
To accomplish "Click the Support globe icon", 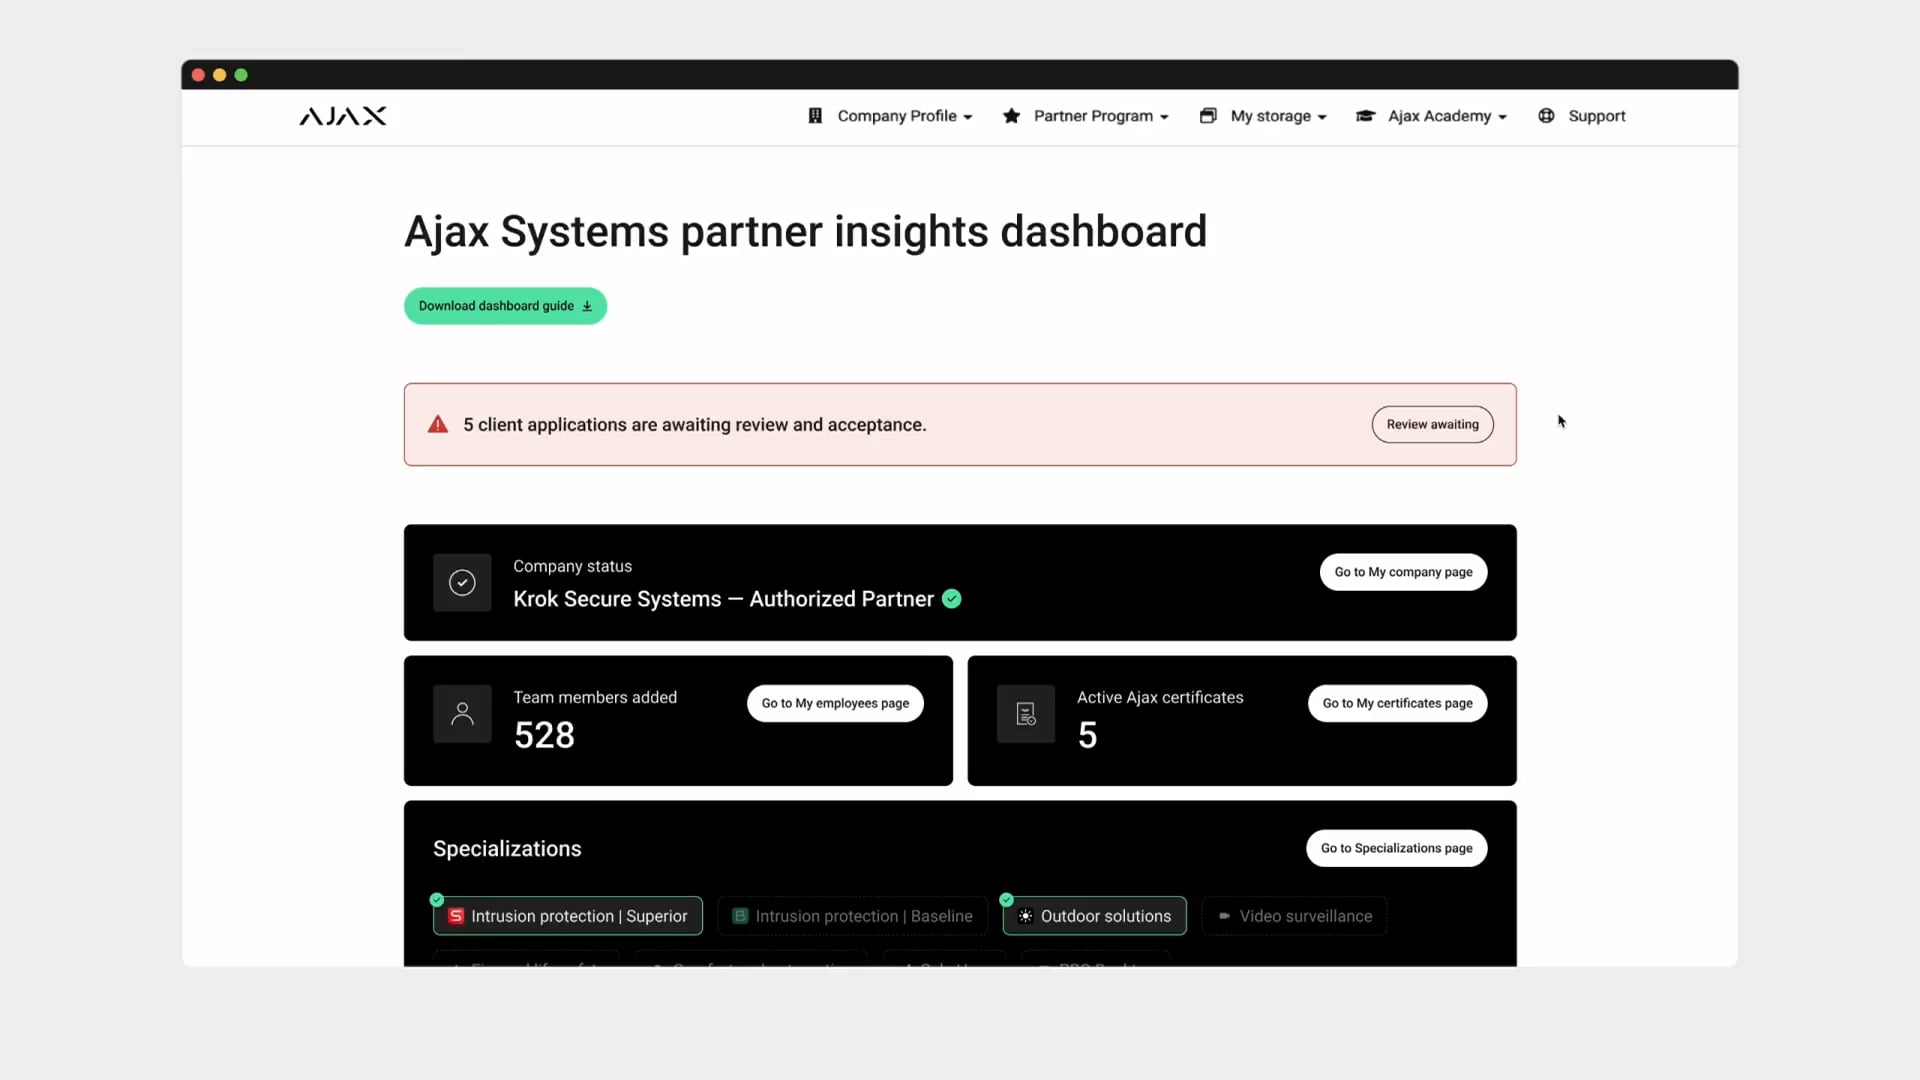I will [1546, 116].
